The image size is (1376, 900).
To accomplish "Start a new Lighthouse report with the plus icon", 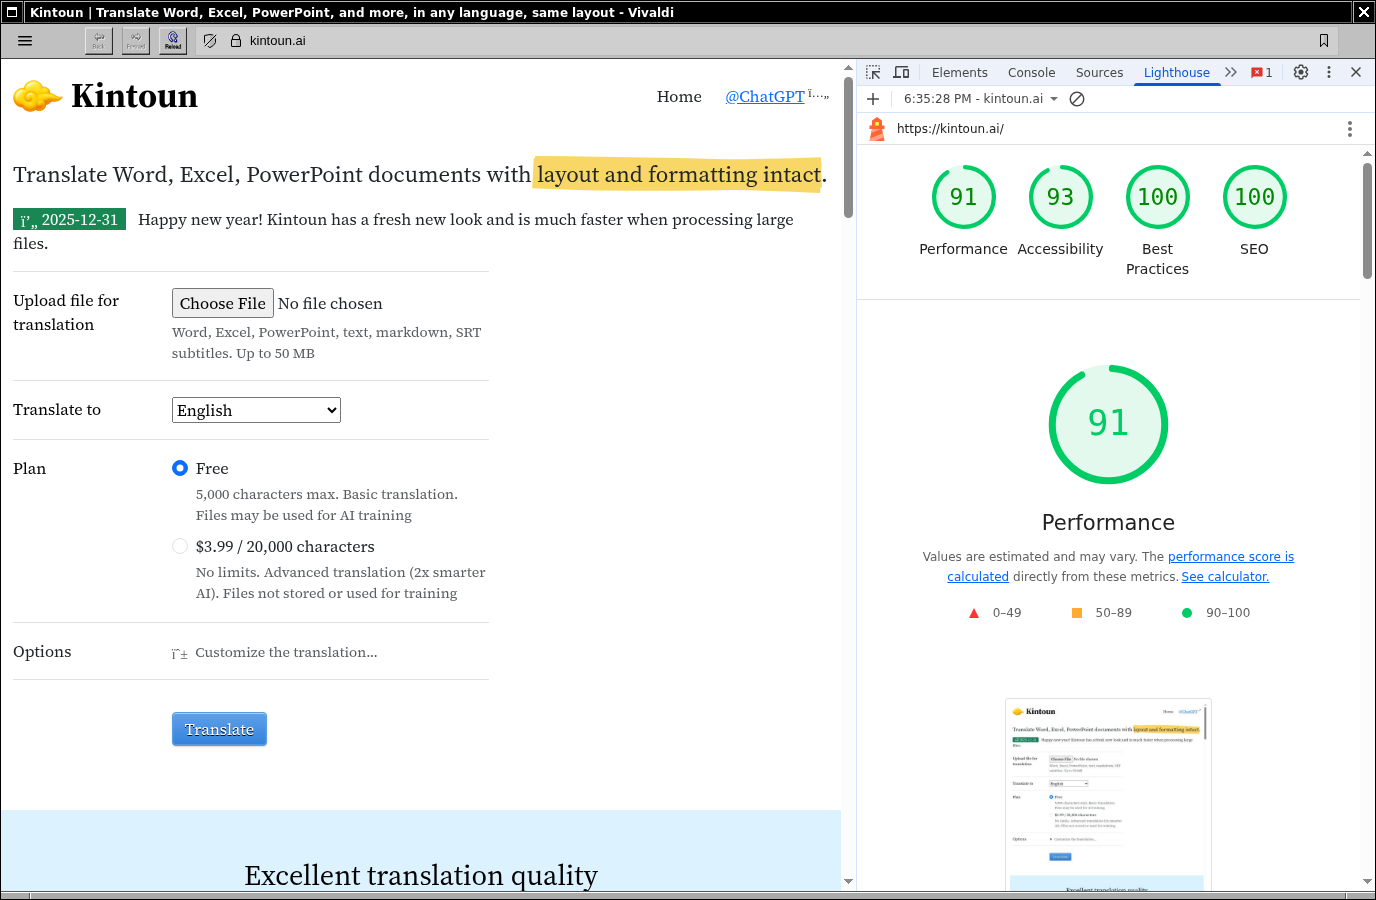I will (x=873, y=98).
